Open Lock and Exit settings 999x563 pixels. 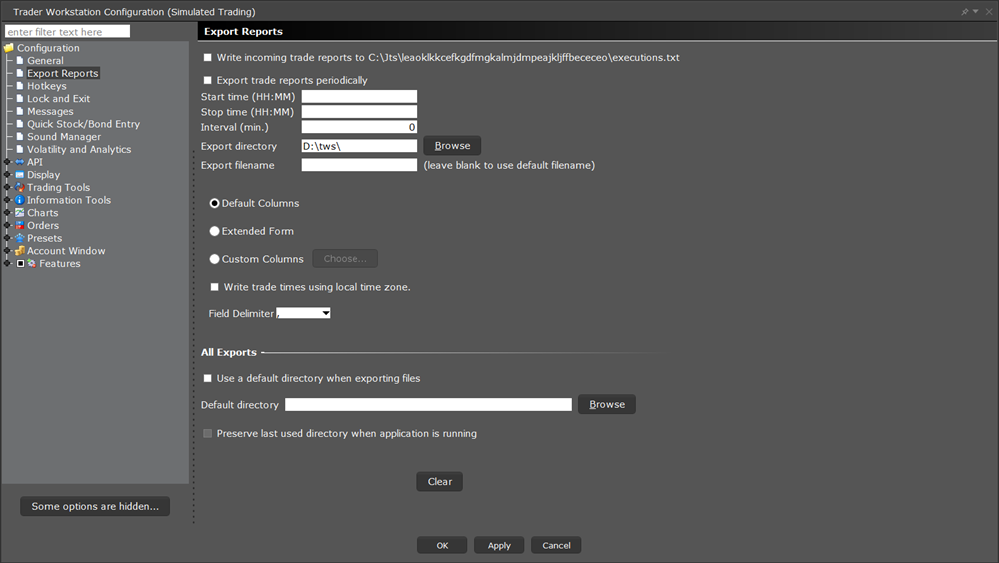[59, 99]
